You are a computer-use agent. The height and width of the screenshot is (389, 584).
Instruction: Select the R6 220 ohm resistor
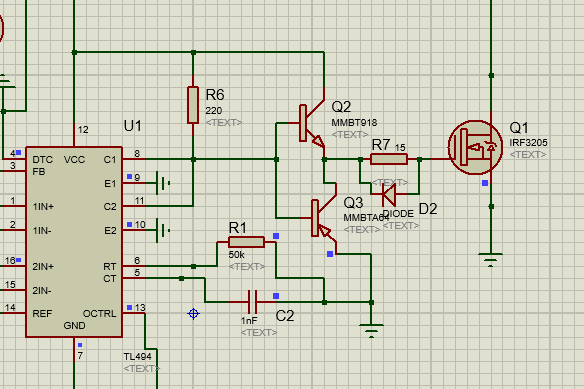(193, 105)
